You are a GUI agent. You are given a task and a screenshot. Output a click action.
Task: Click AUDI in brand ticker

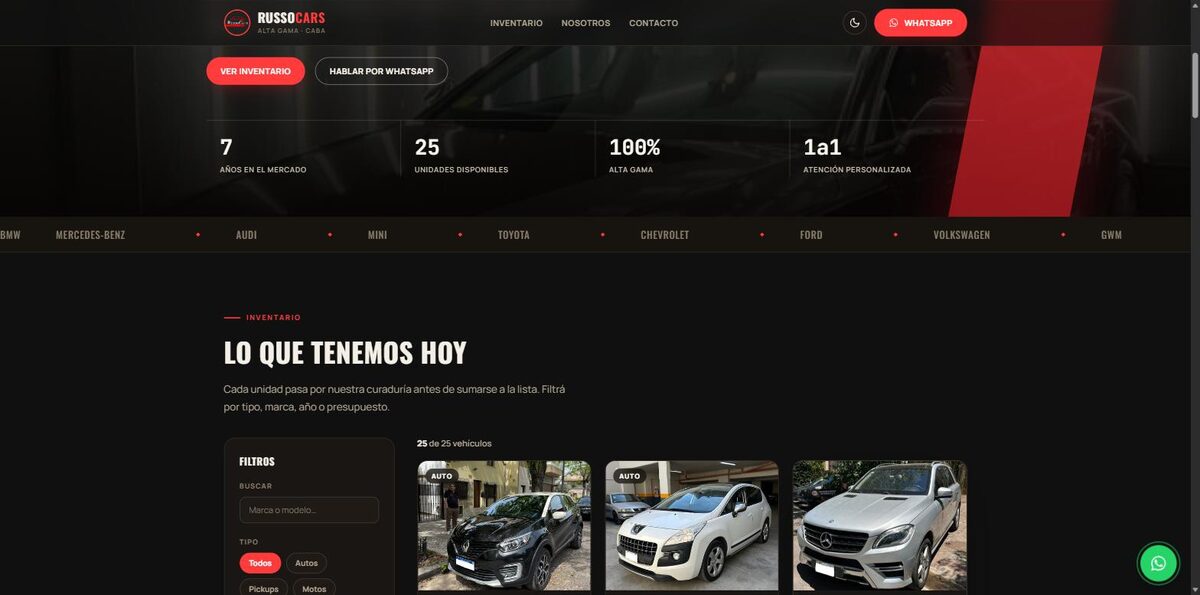[x=246, y=235]
